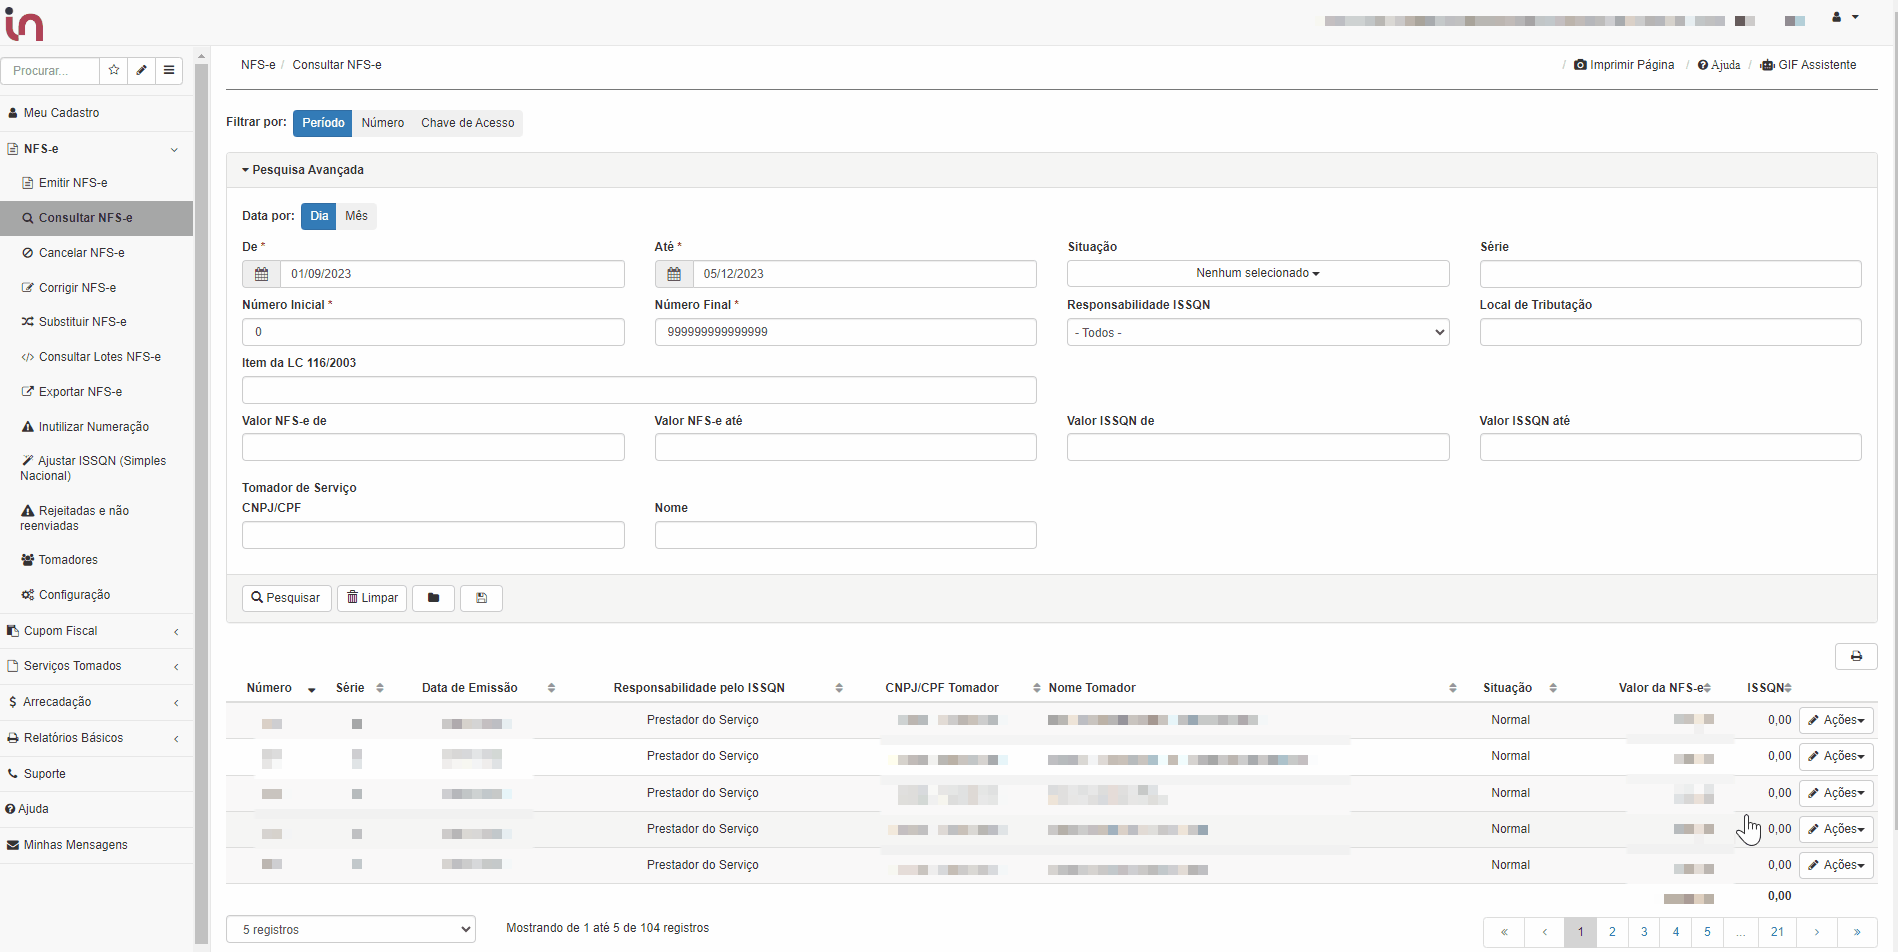The width and height of the screenshot is (1898, 952).
Task: Open the 5 registros page size dropdown
Action: coord(351,929)
